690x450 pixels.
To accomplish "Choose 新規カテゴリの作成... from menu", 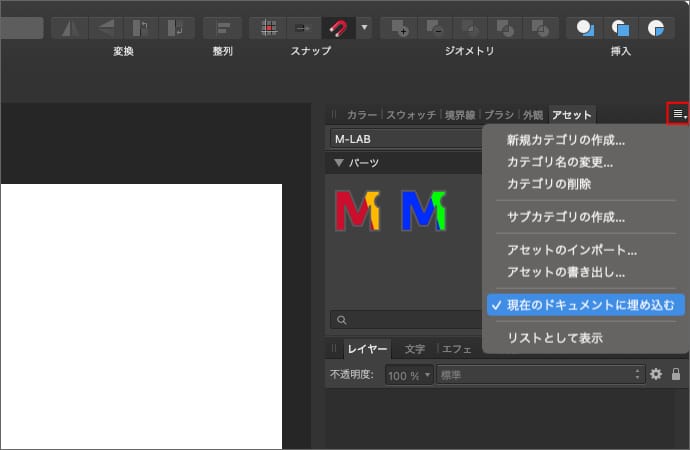I will tap(565, 140).
